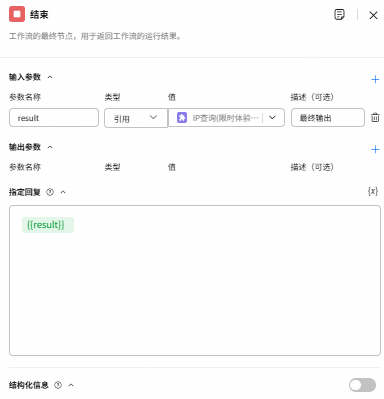Collapse the 结构化信息 section
The image size is (384, 399).
pyautogui.click(x=71, y=385)
